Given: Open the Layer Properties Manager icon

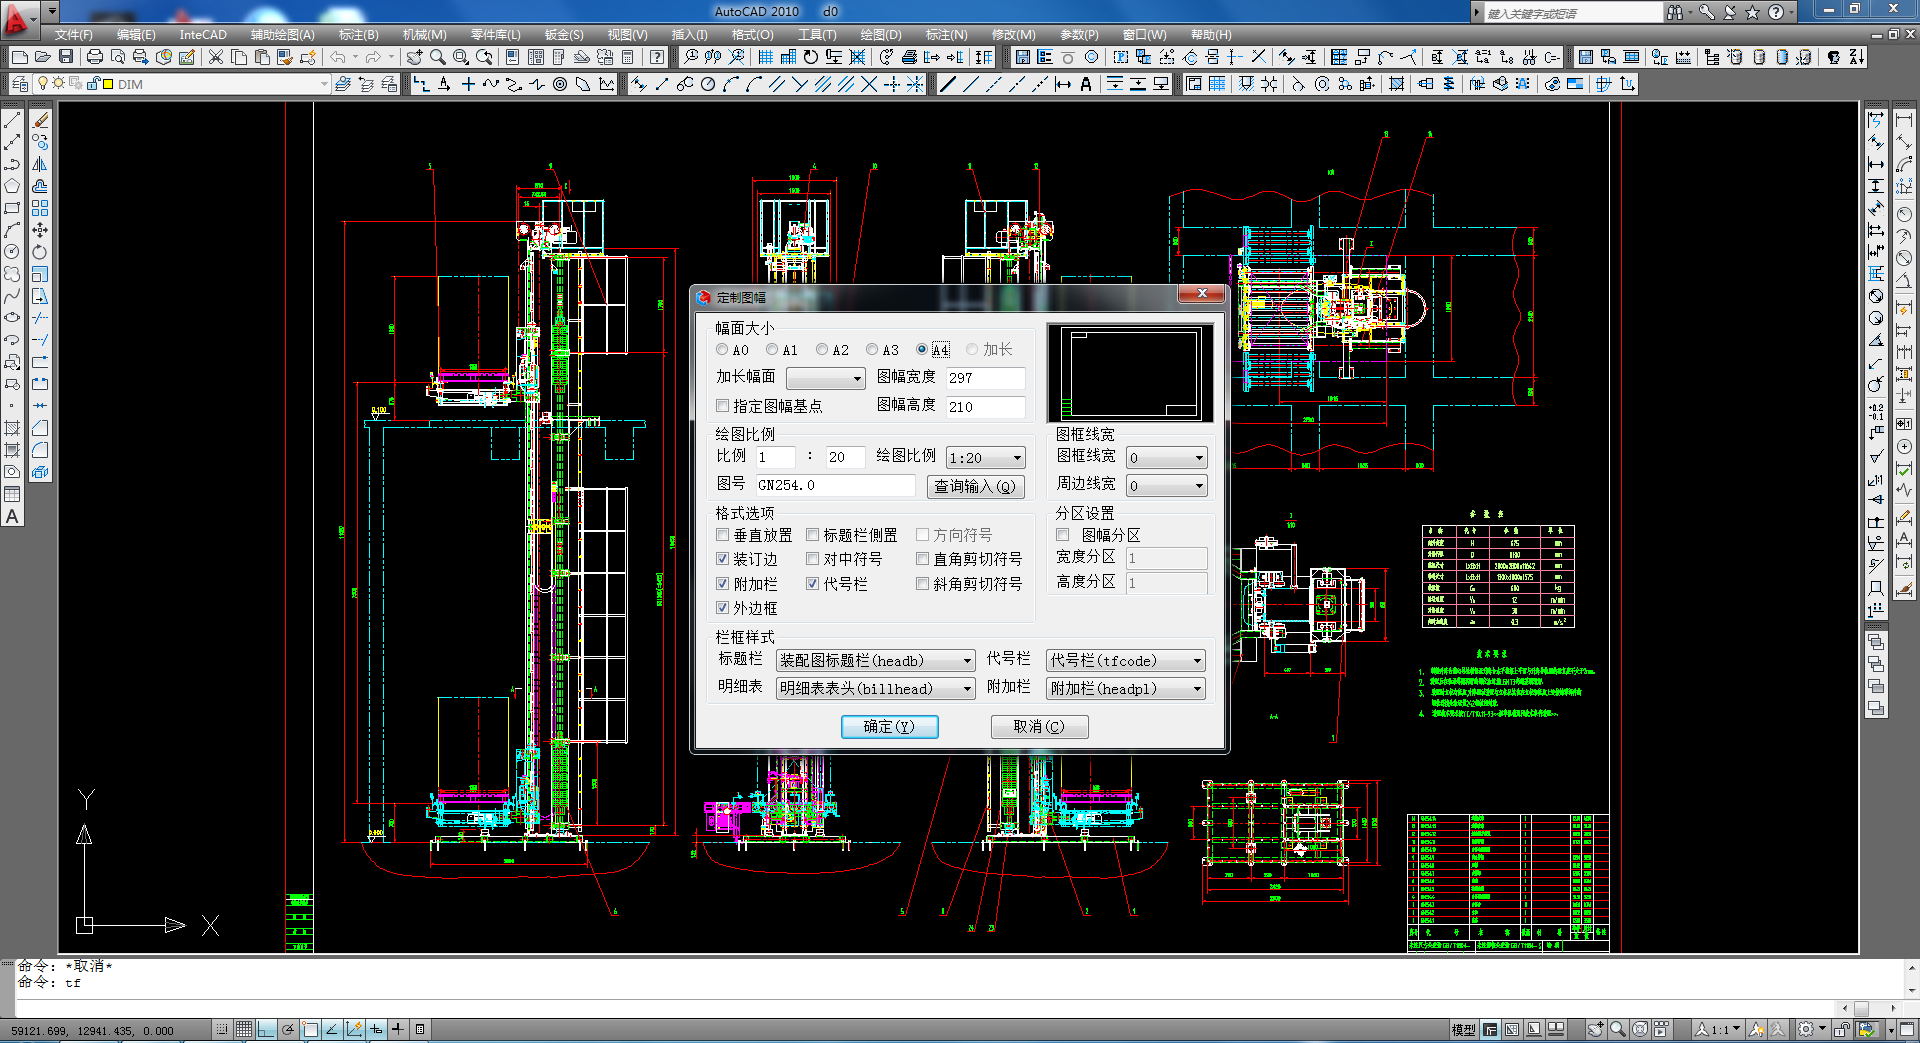Looking at the screenshot, I should 20,84.
